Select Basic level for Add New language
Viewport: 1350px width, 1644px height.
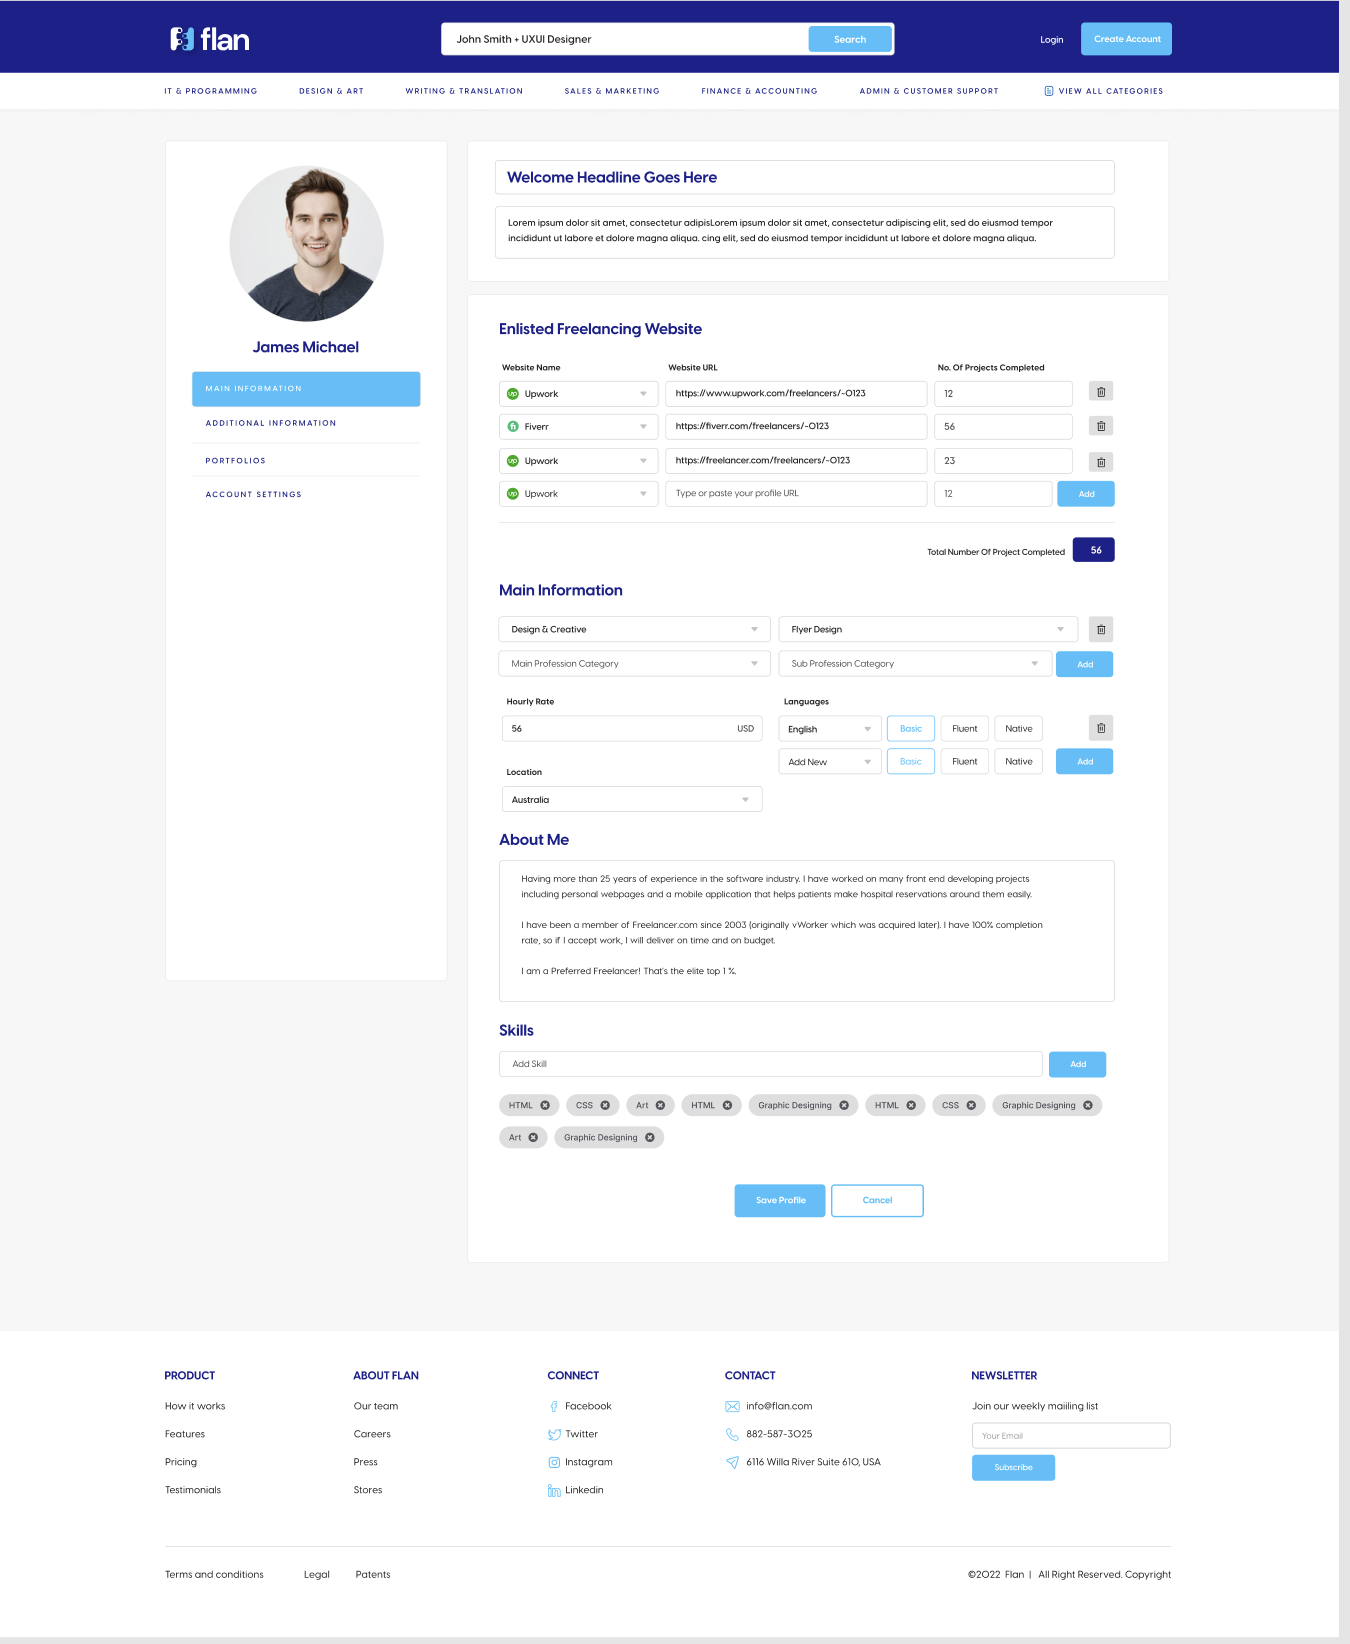(x=910, y=761)
